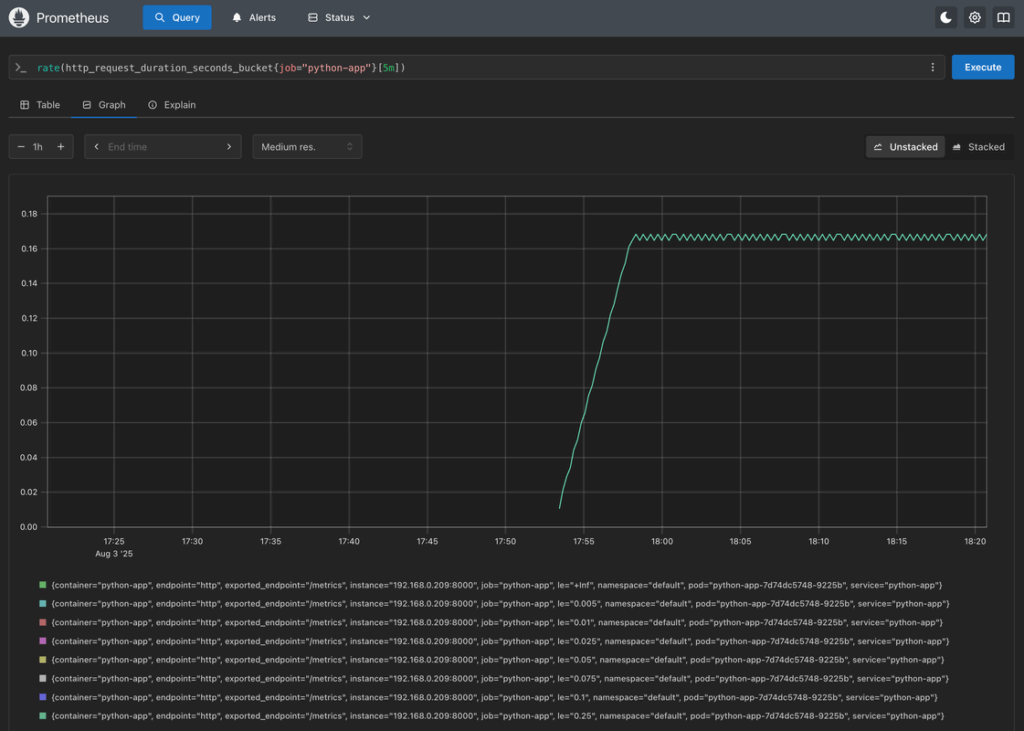Select the le="0.005" legend series label
This screenshot has height=731, width=1024.
coord(500,604)
